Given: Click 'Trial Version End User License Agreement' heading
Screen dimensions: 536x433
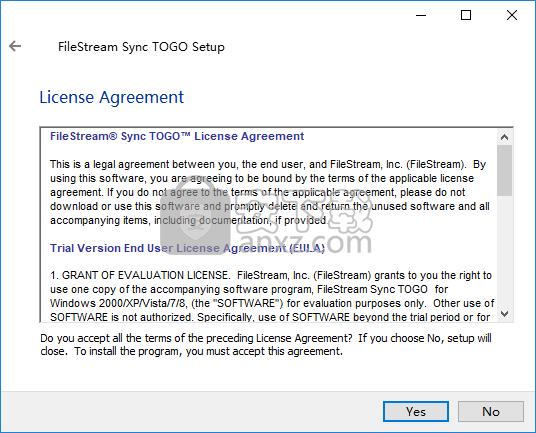Looking at the screenshot, I should pos(187,248).
